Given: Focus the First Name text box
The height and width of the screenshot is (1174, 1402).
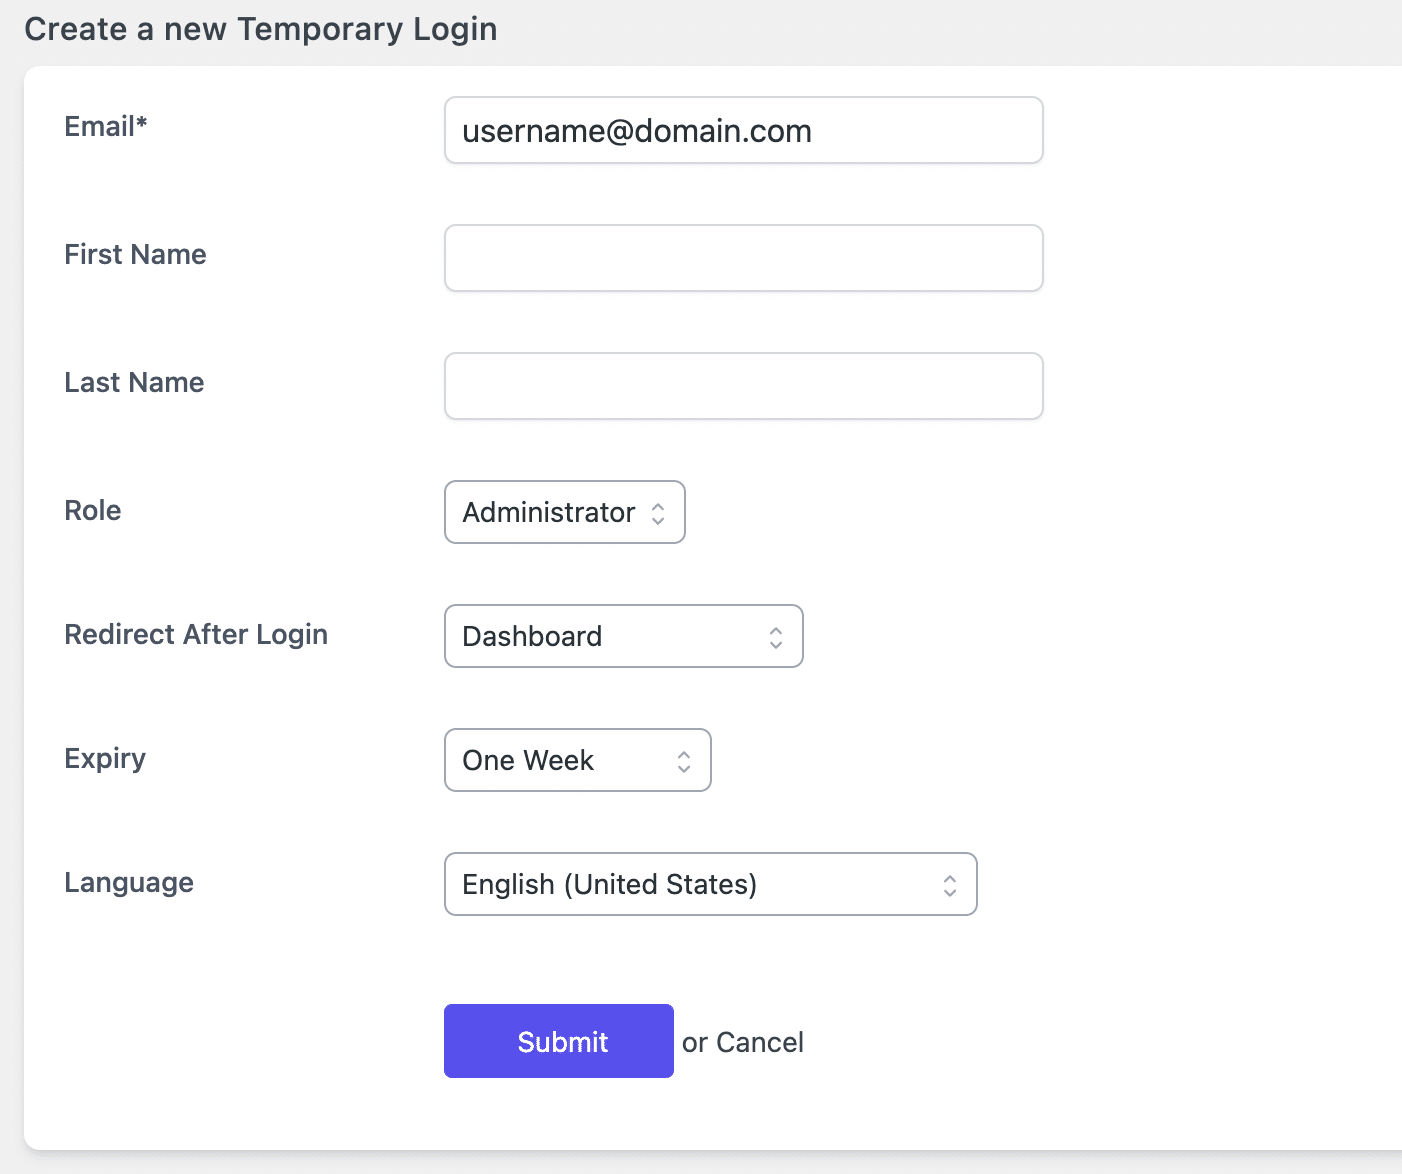Looking at the screenshot, I should pyautogui.click(x=743, y=258).
